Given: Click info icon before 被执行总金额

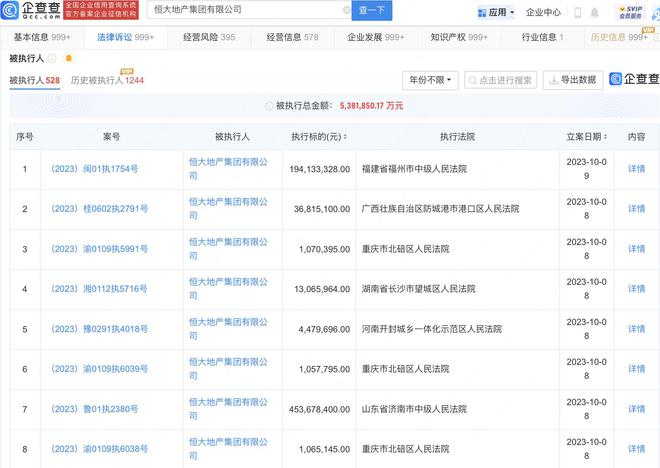Looking at the screenshot, I should (x=269, y=106).
